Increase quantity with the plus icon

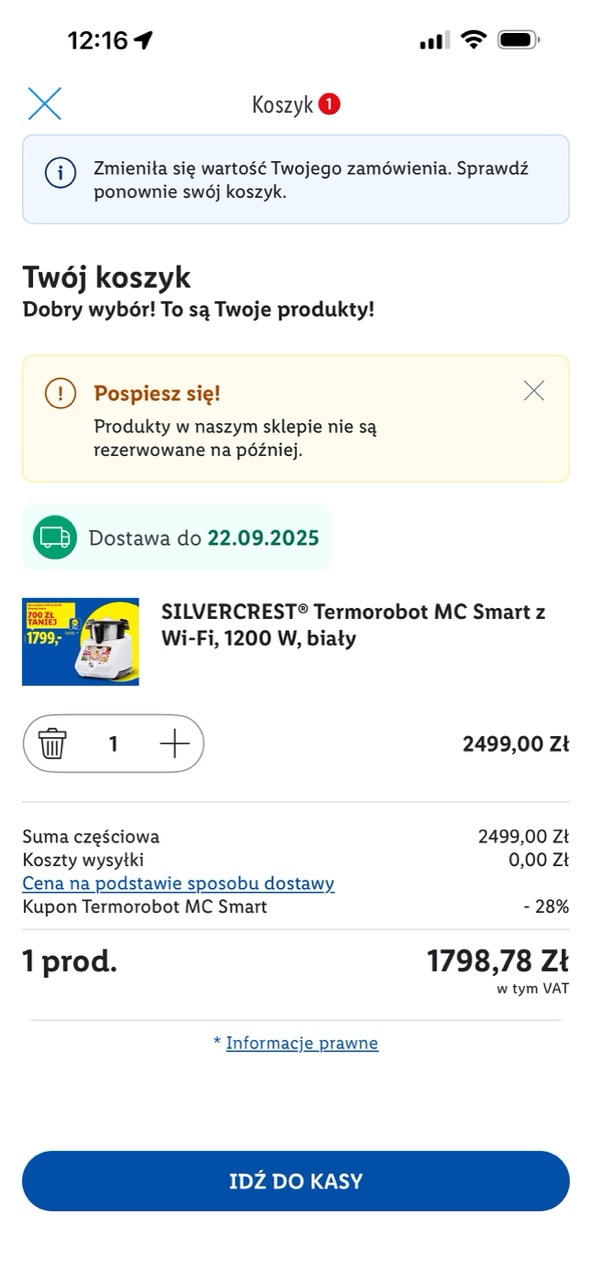point(174,744)
